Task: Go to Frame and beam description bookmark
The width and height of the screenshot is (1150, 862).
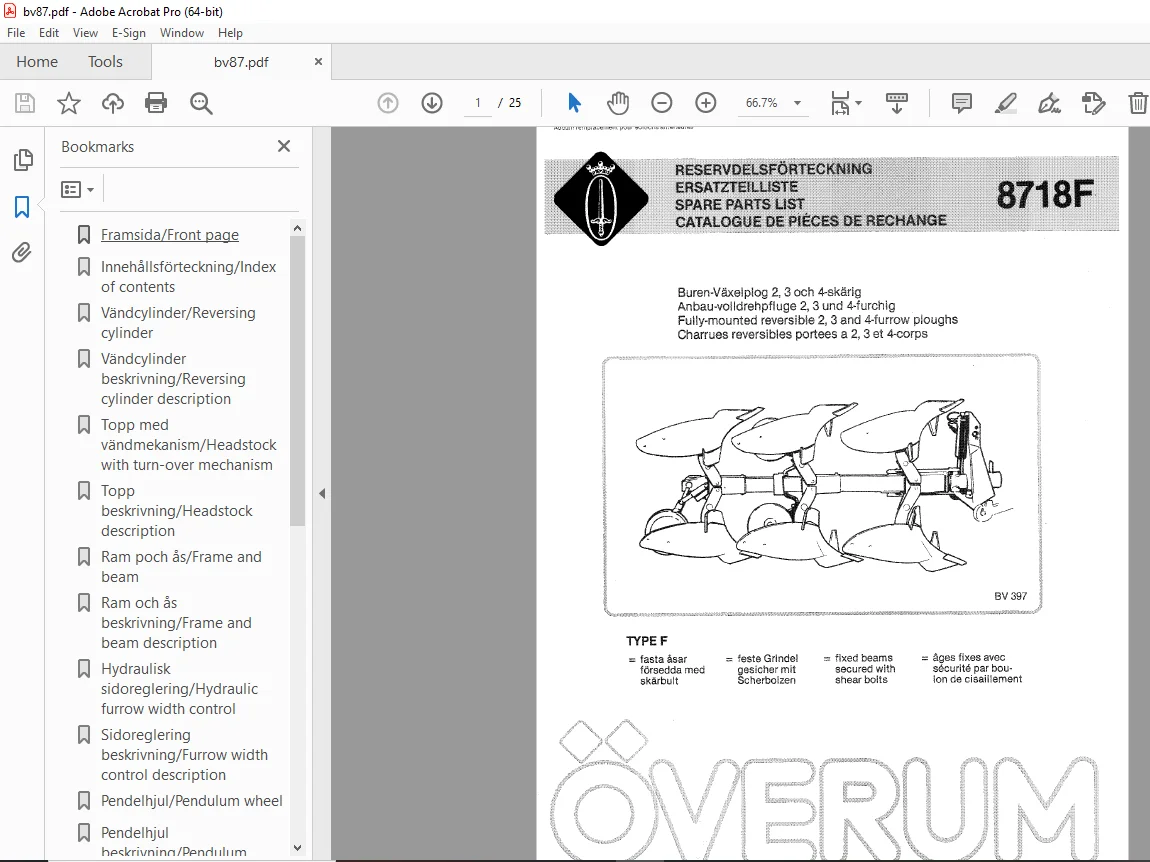Action: [x=176, y=623]
